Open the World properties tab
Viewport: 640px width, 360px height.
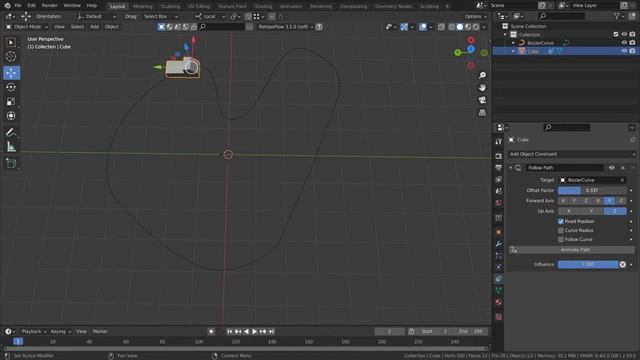[x=498, y=203]
